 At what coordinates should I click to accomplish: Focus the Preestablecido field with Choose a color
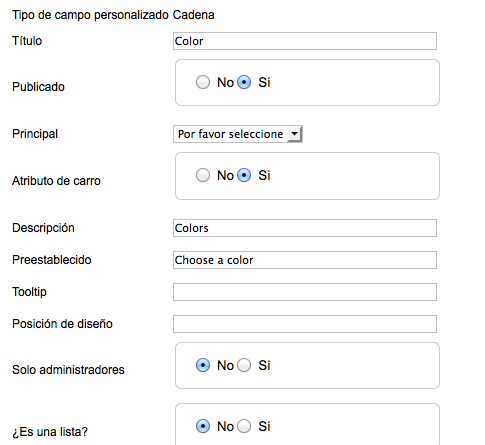point(305,260)
